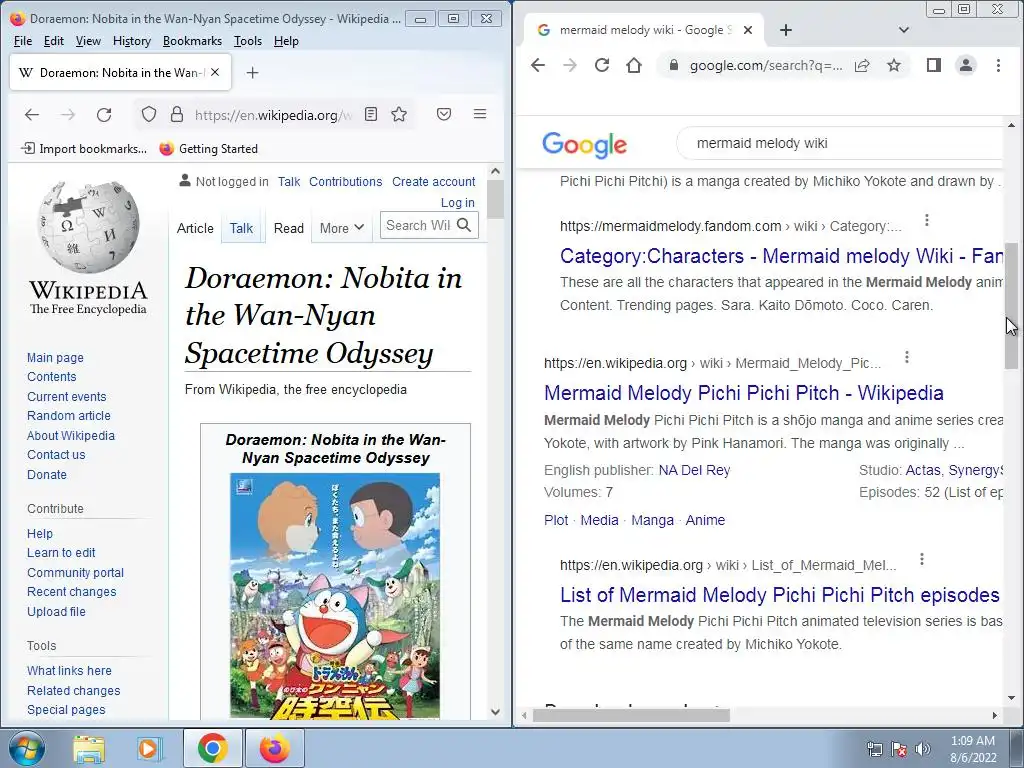
Task: Click Firefox page scroll-down arrow
Action: pyautogui.click(x=495, y=712)
